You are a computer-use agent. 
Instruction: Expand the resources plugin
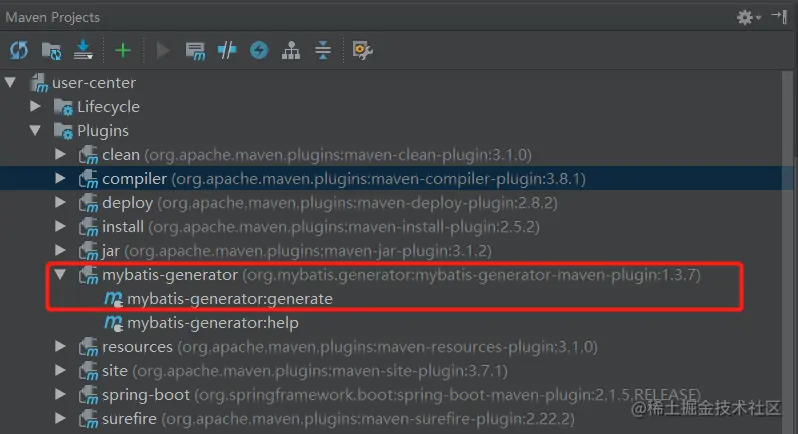click(60, 346)
